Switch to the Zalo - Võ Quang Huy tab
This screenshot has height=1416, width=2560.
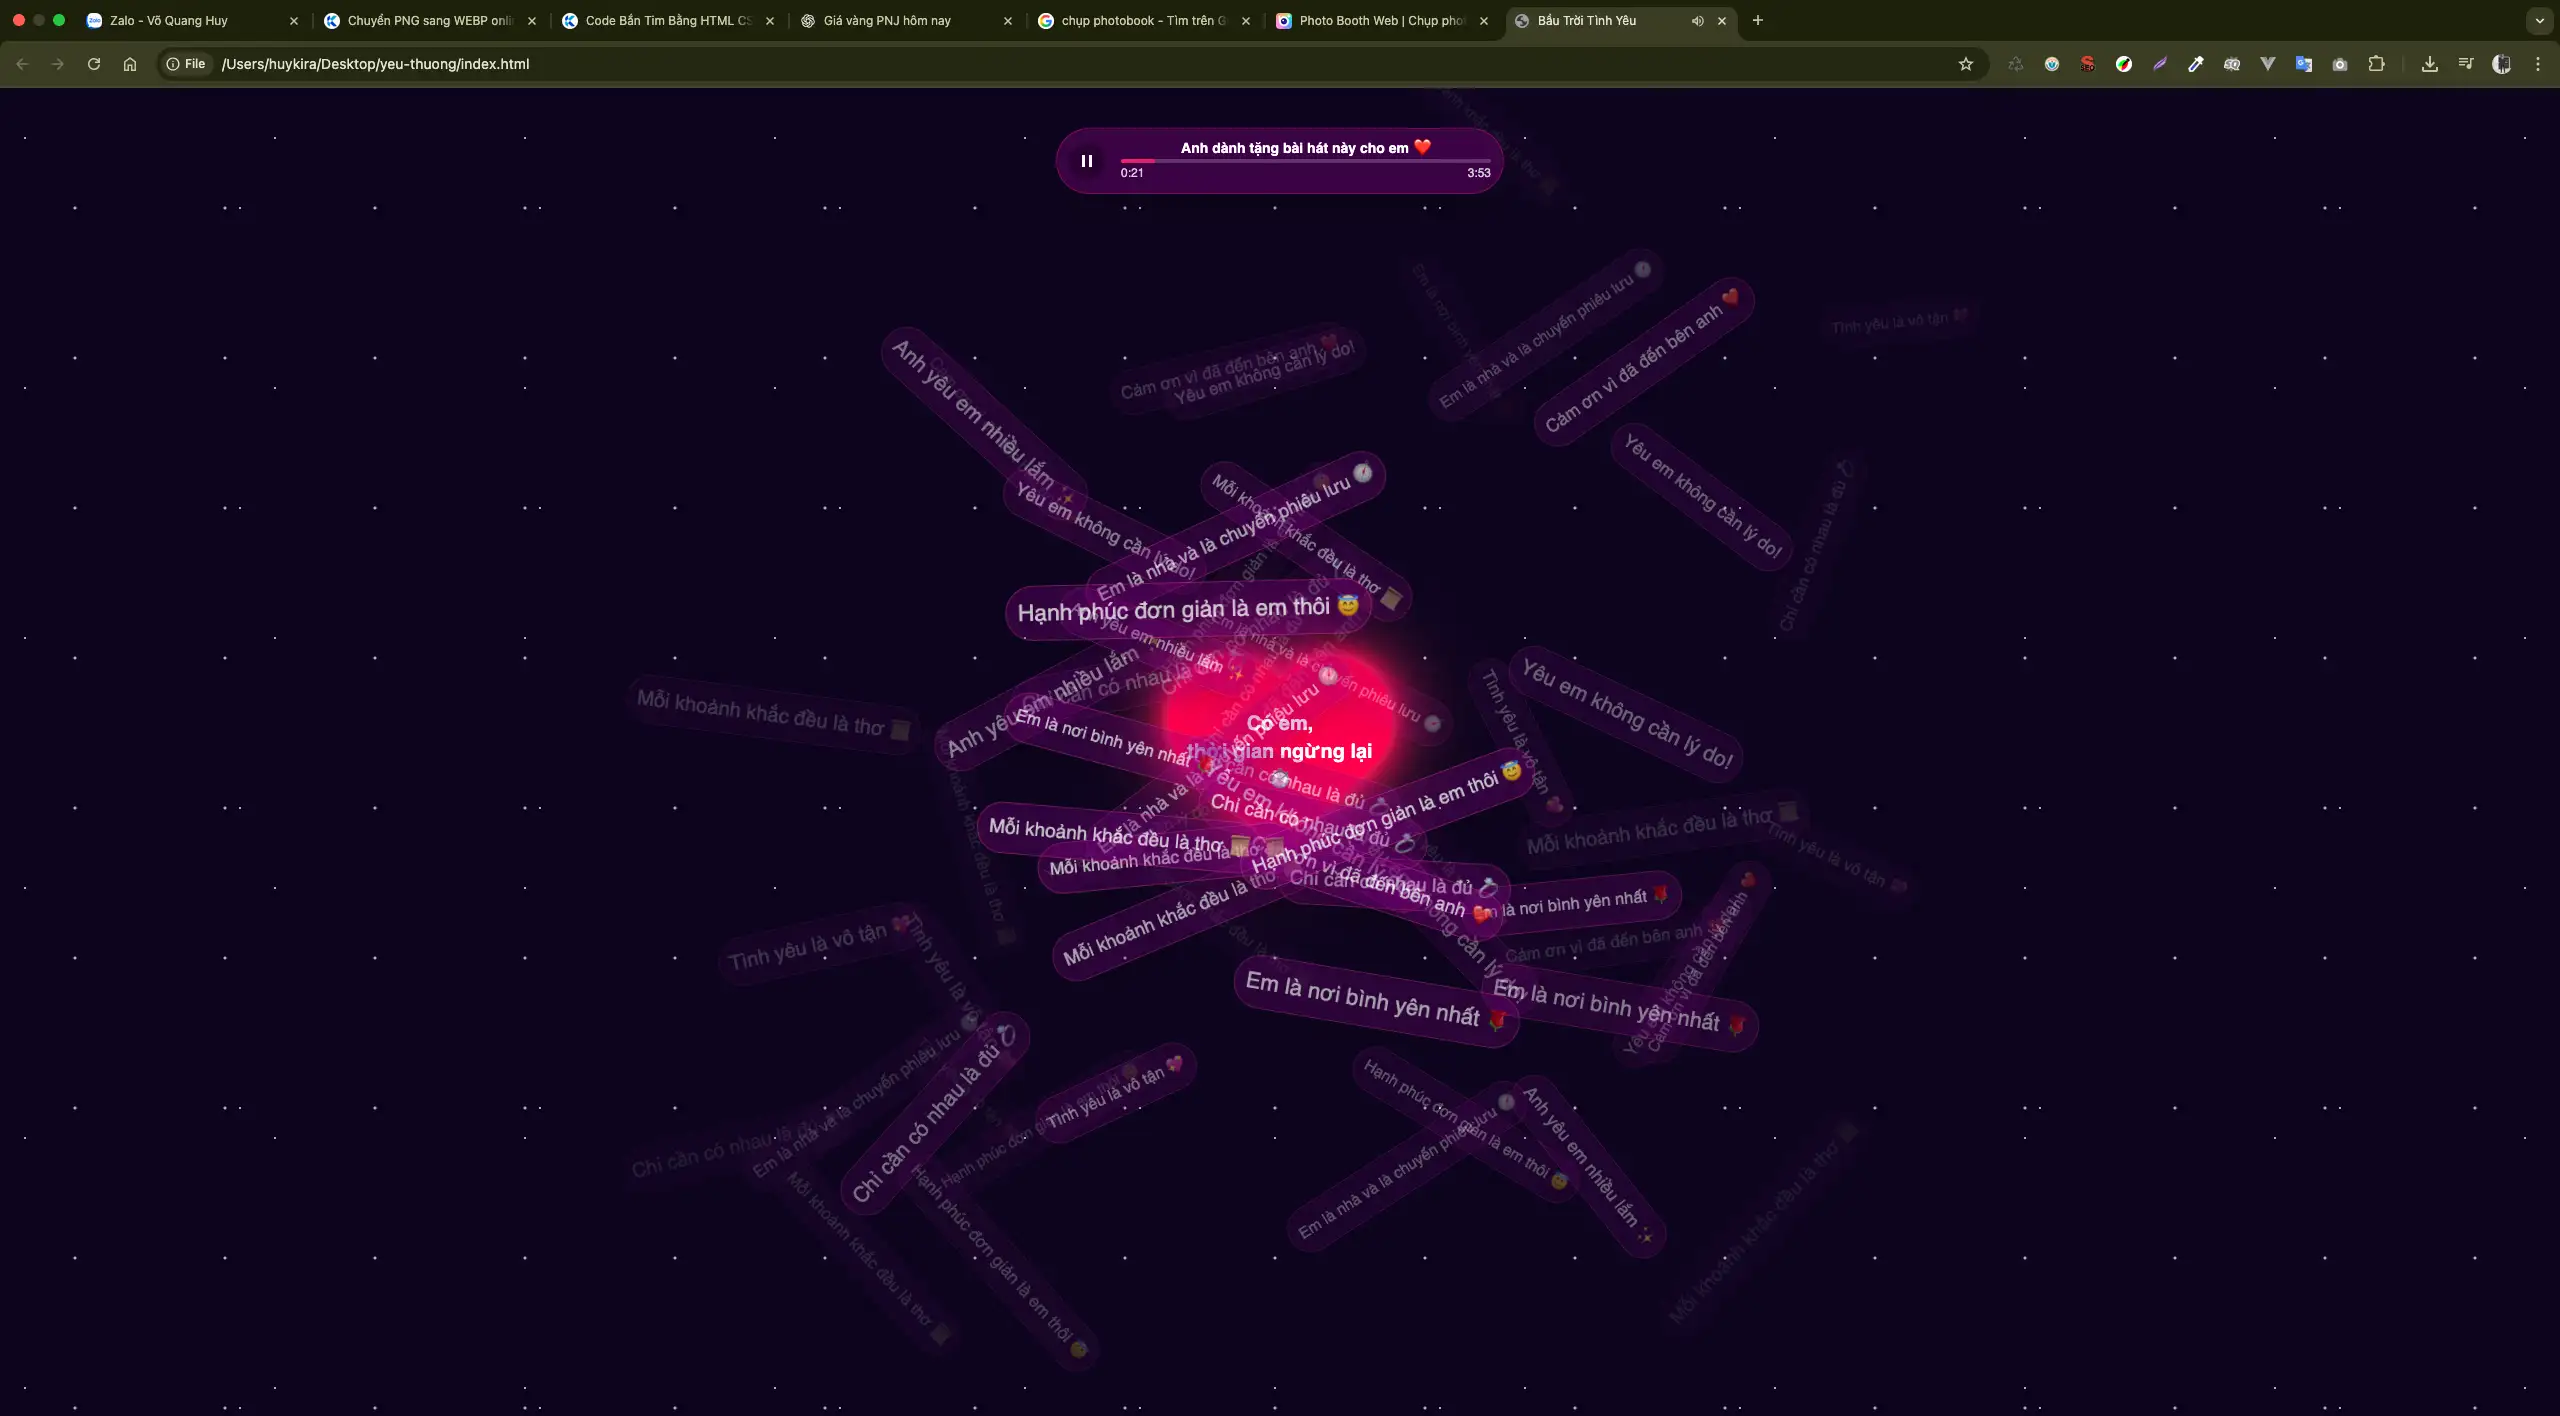pyautogui.click(x=168, y=21)
